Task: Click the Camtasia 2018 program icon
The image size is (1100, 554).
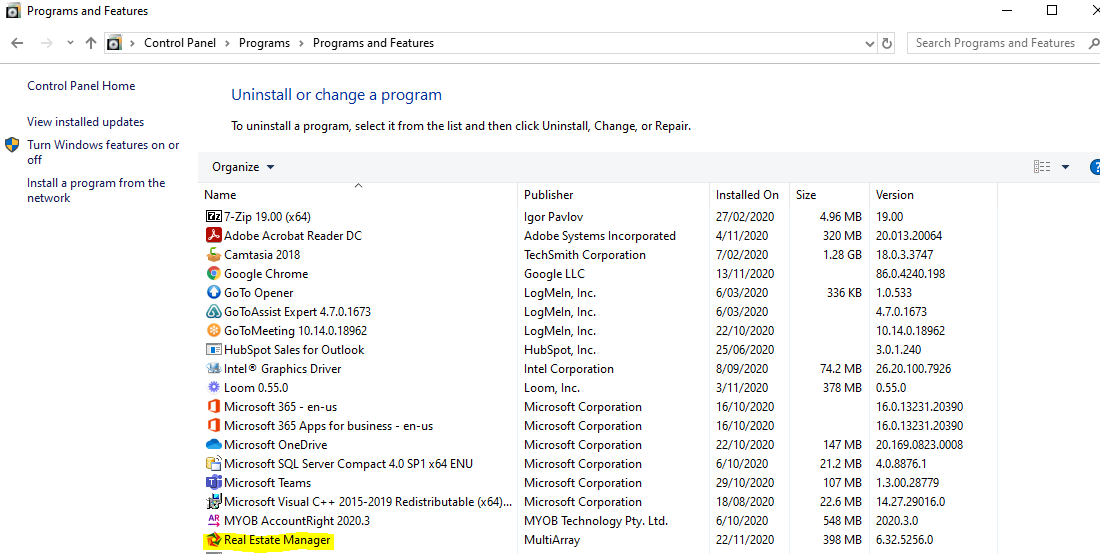Action: coord(213,255)
